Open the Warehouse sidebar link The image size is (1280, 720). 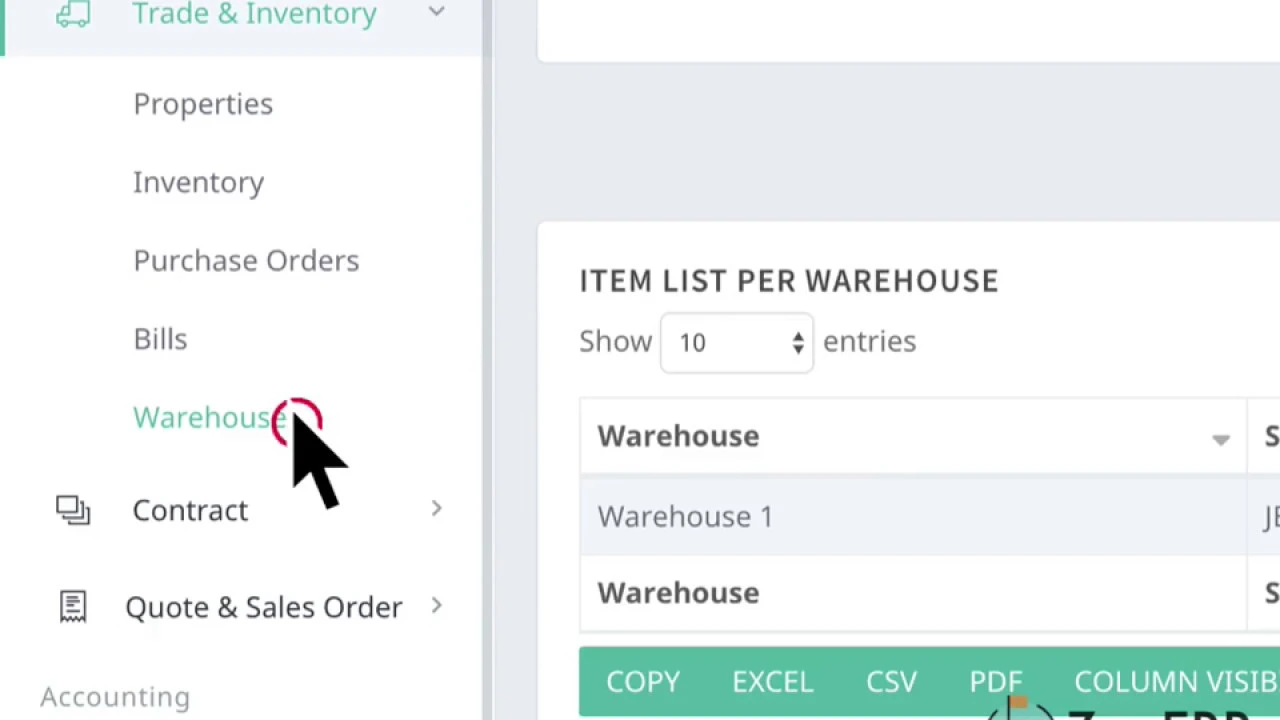pos(203,417)
